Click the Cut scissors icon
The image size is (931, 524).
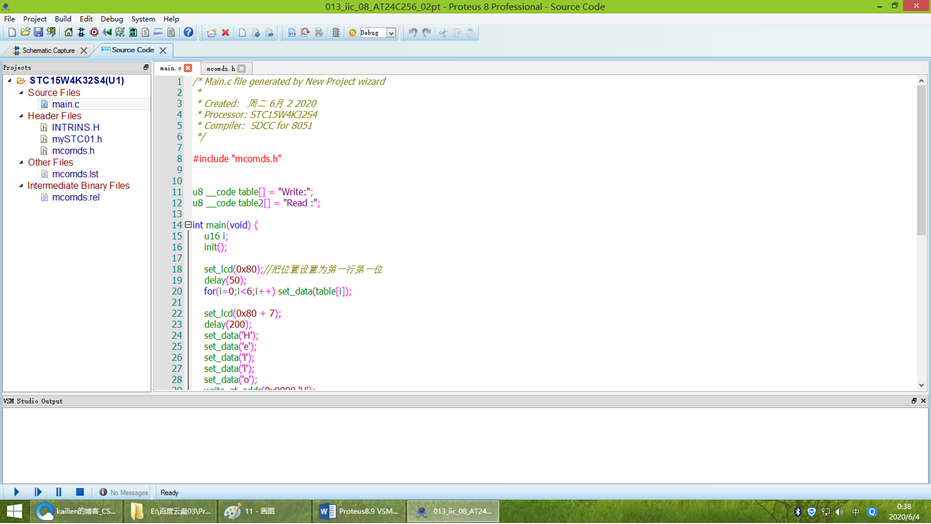click(x=443, y=33)
